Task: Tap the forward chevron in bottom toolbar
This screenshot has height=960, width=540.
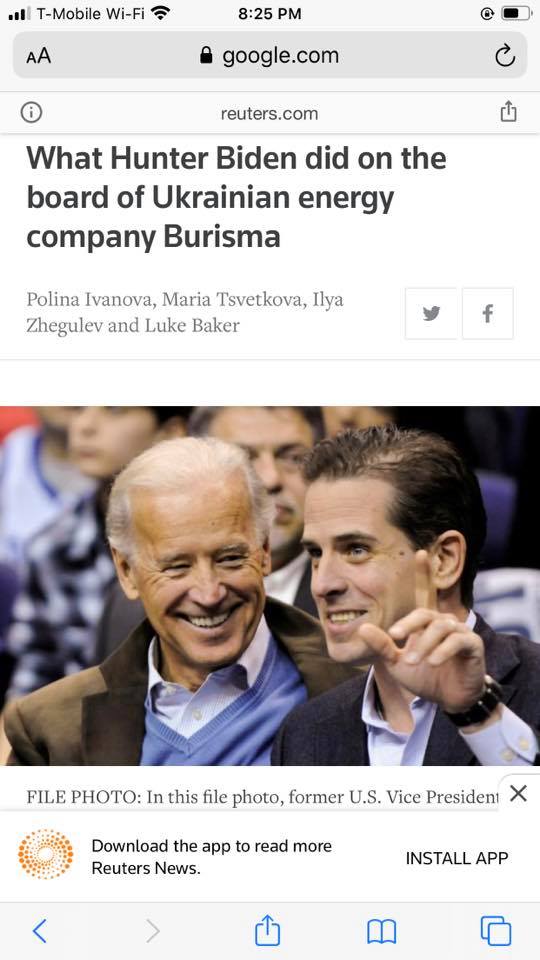Action: tap(153, 931)
